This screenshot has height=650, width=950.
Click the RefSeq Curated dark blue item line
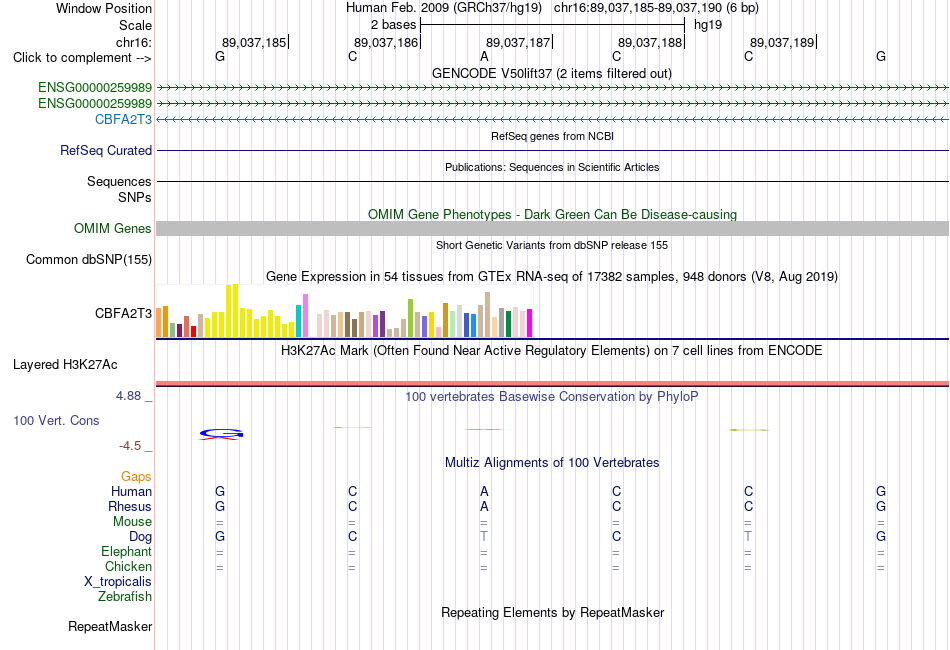tap(552, 150)
